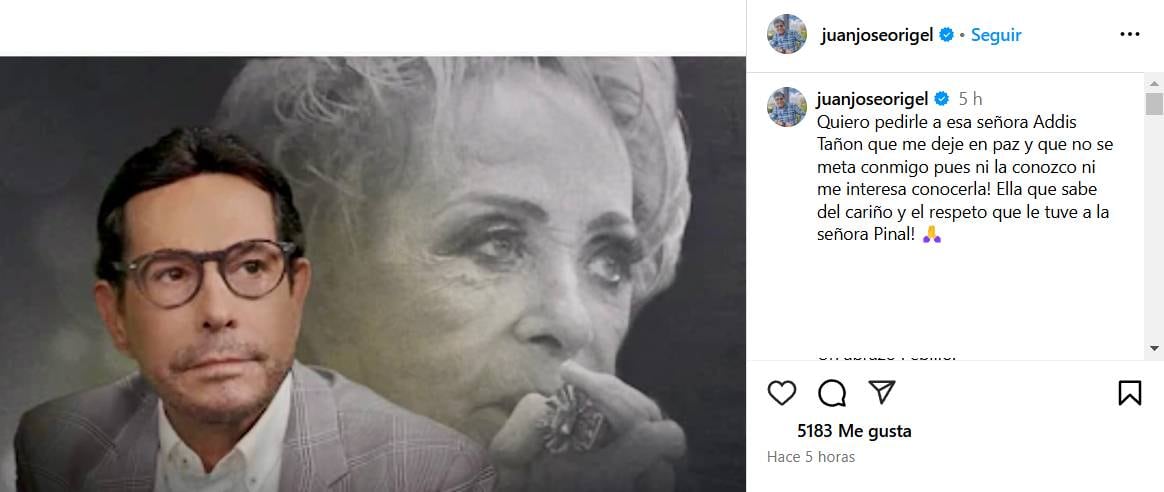Click the post photo of the two people
Screen dimensions: 1164x492
click(x=372, y=273)
